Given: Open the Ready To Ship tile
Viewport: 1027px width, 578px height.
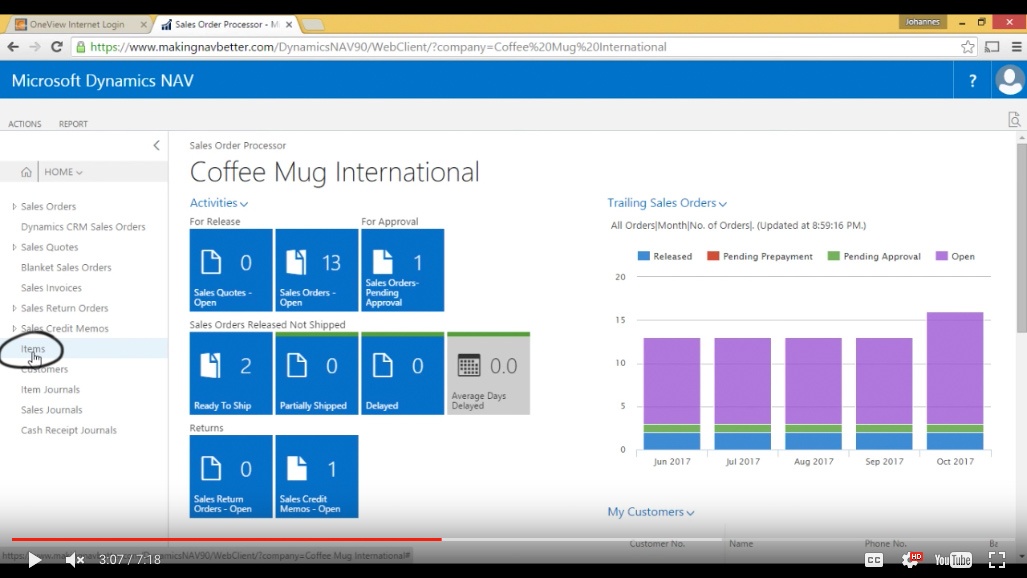Looking at the screenshot, I should click(231, 374).
